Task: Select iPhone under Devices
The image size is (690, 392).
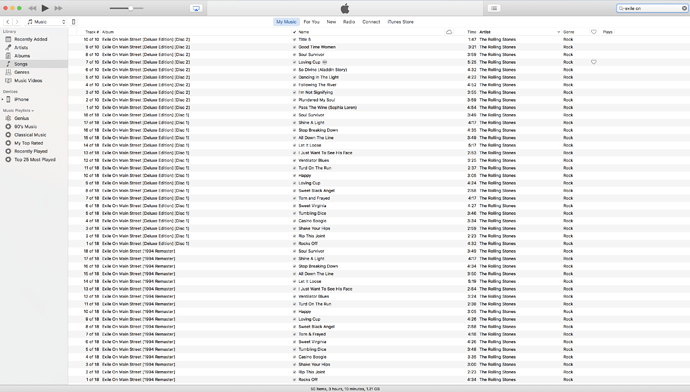Action: point(21,99)
